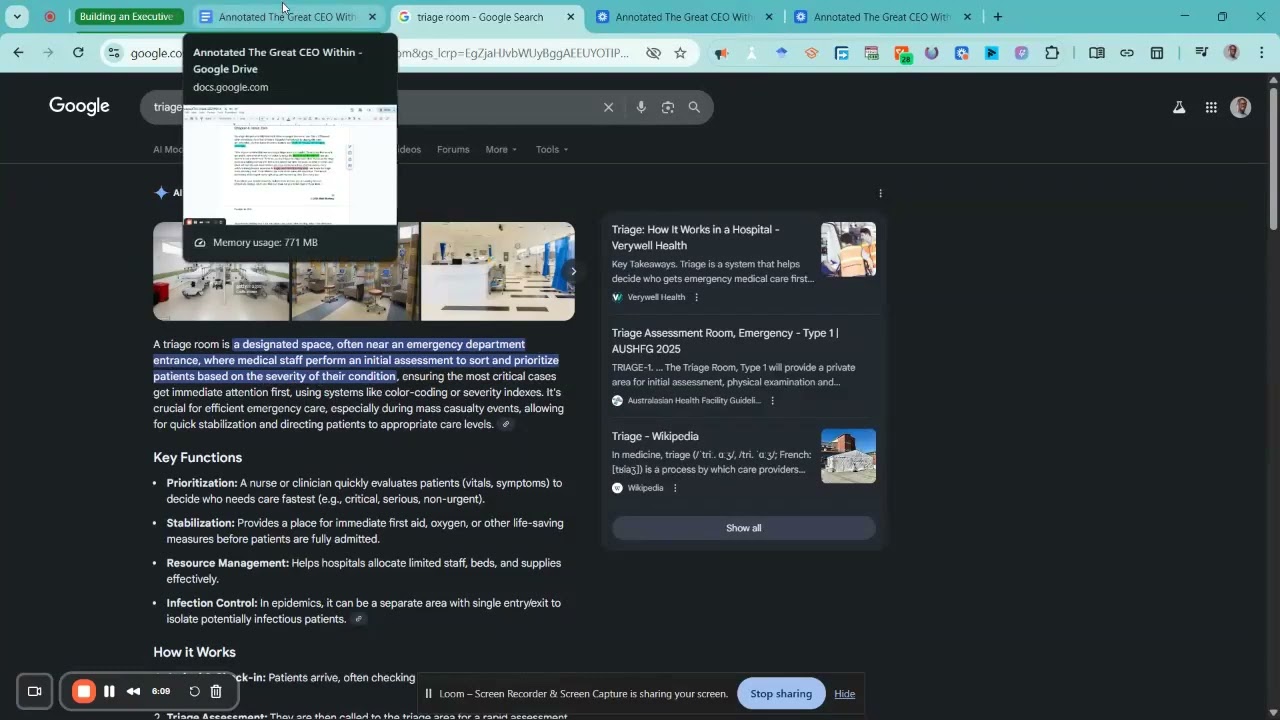Reload the current page
This screenshot has height=720, width=1280.
[x=78, y=53]
